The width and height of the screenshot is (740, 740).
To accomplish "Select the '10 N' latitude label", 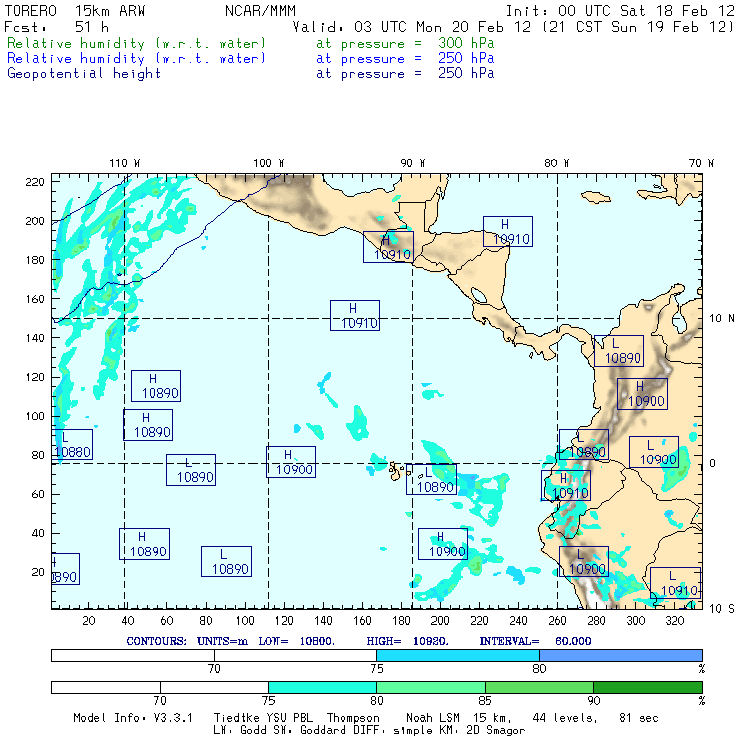I will click(x=722, y=319).
